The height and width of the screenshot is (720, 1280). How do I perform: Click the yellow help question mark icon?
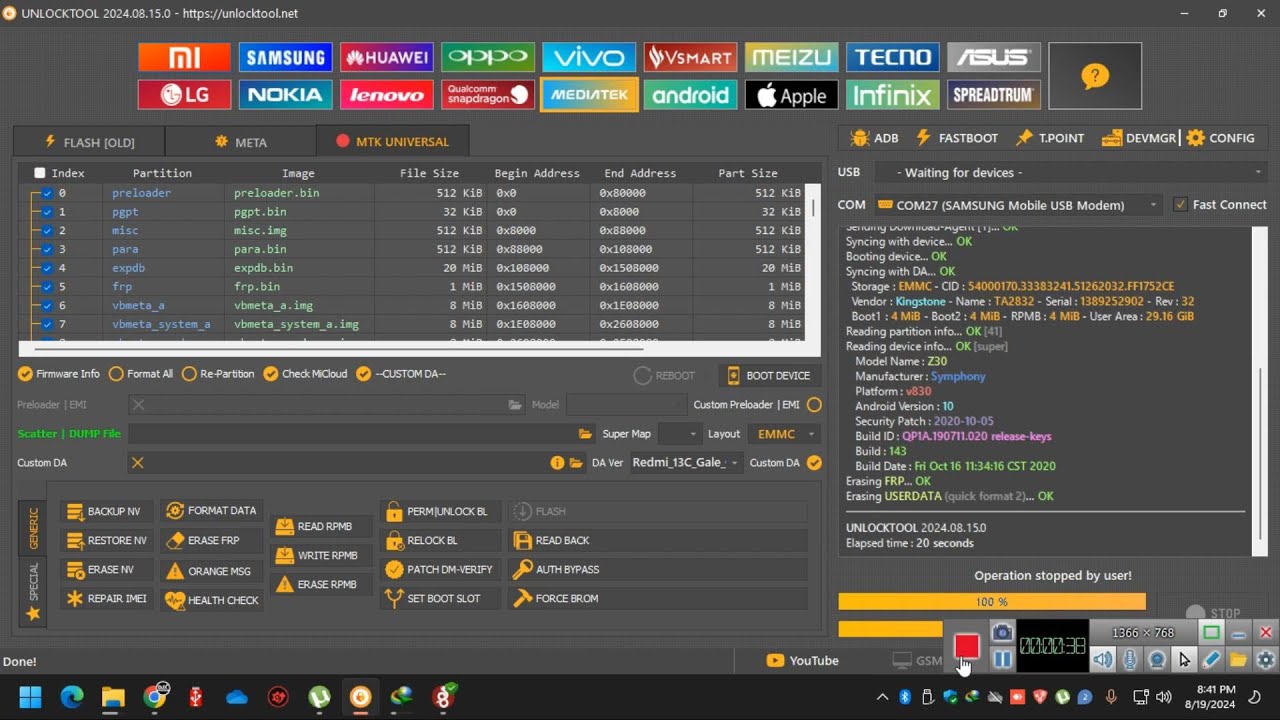pyautogui.click(x=1095, y=76)
